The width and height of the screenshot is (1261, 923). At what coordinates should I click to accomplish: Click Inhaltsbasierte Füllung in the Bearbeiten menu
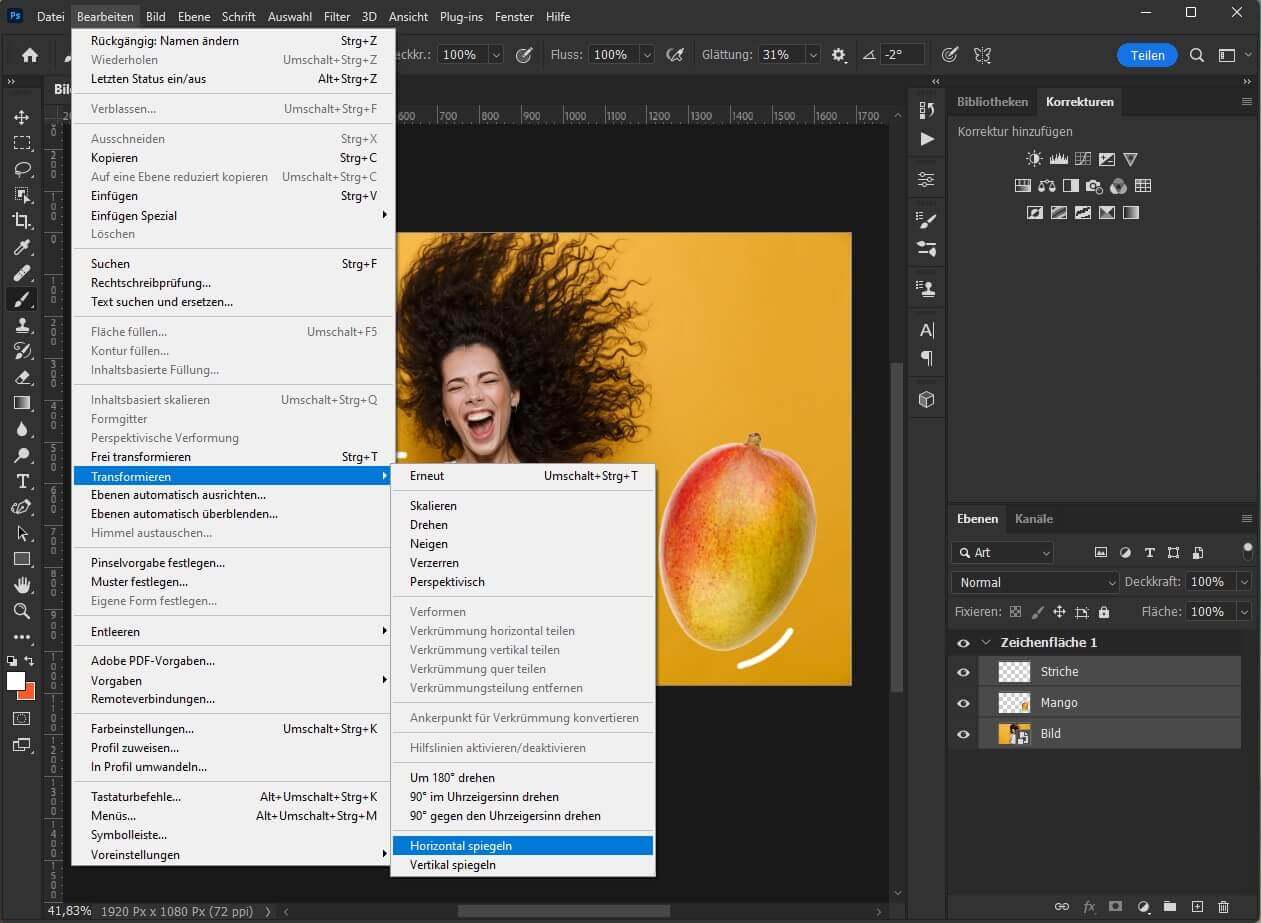152,369
